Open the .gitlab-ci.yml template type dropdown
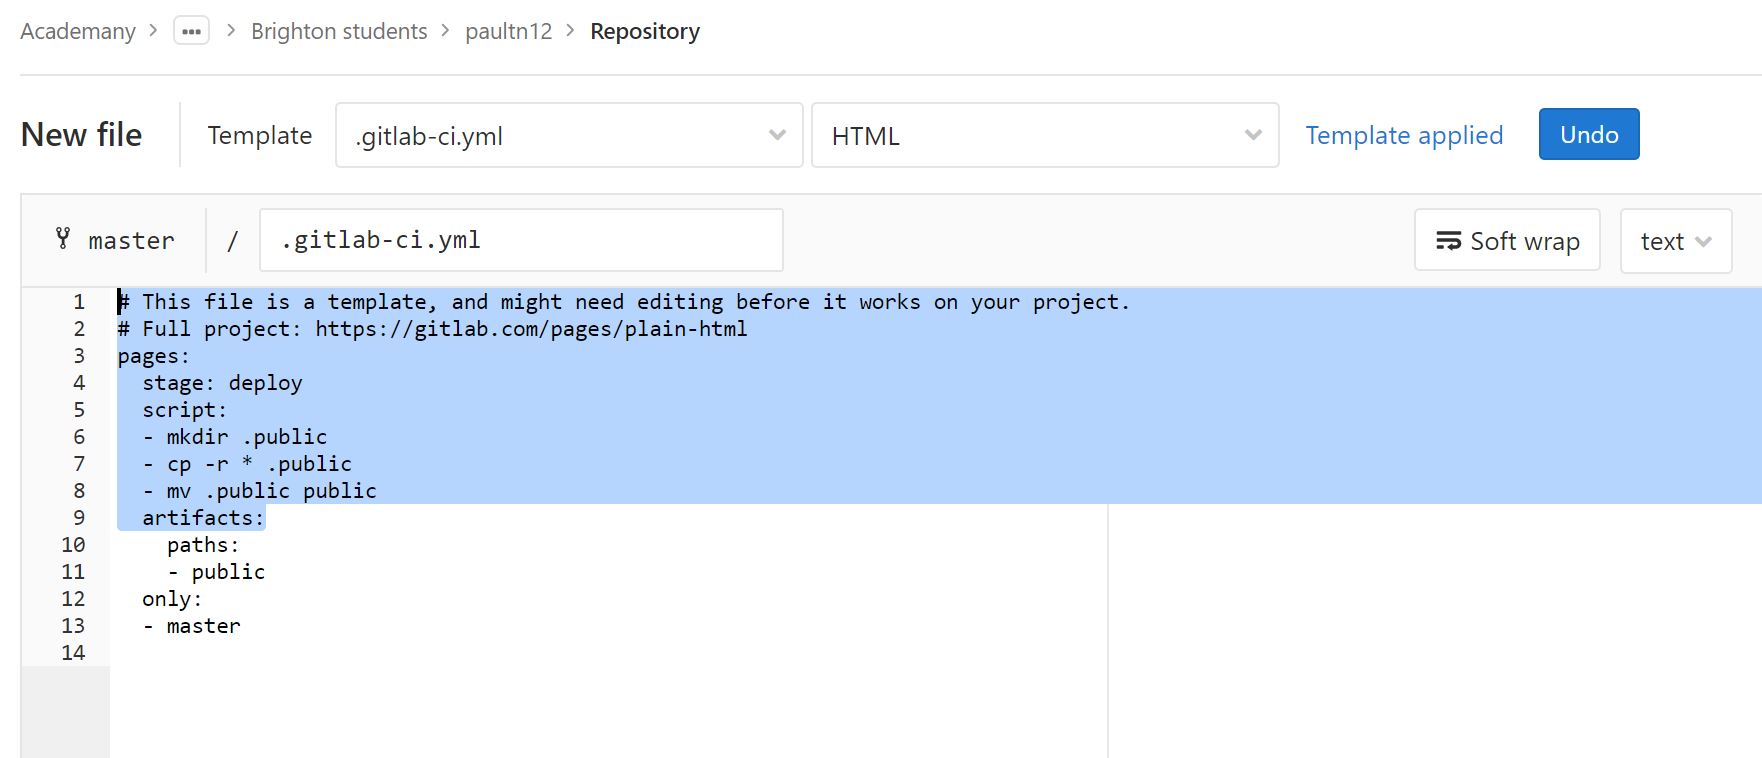This screenshot has width=1762, height=758. pyautogui.click(x=568, y=135)
